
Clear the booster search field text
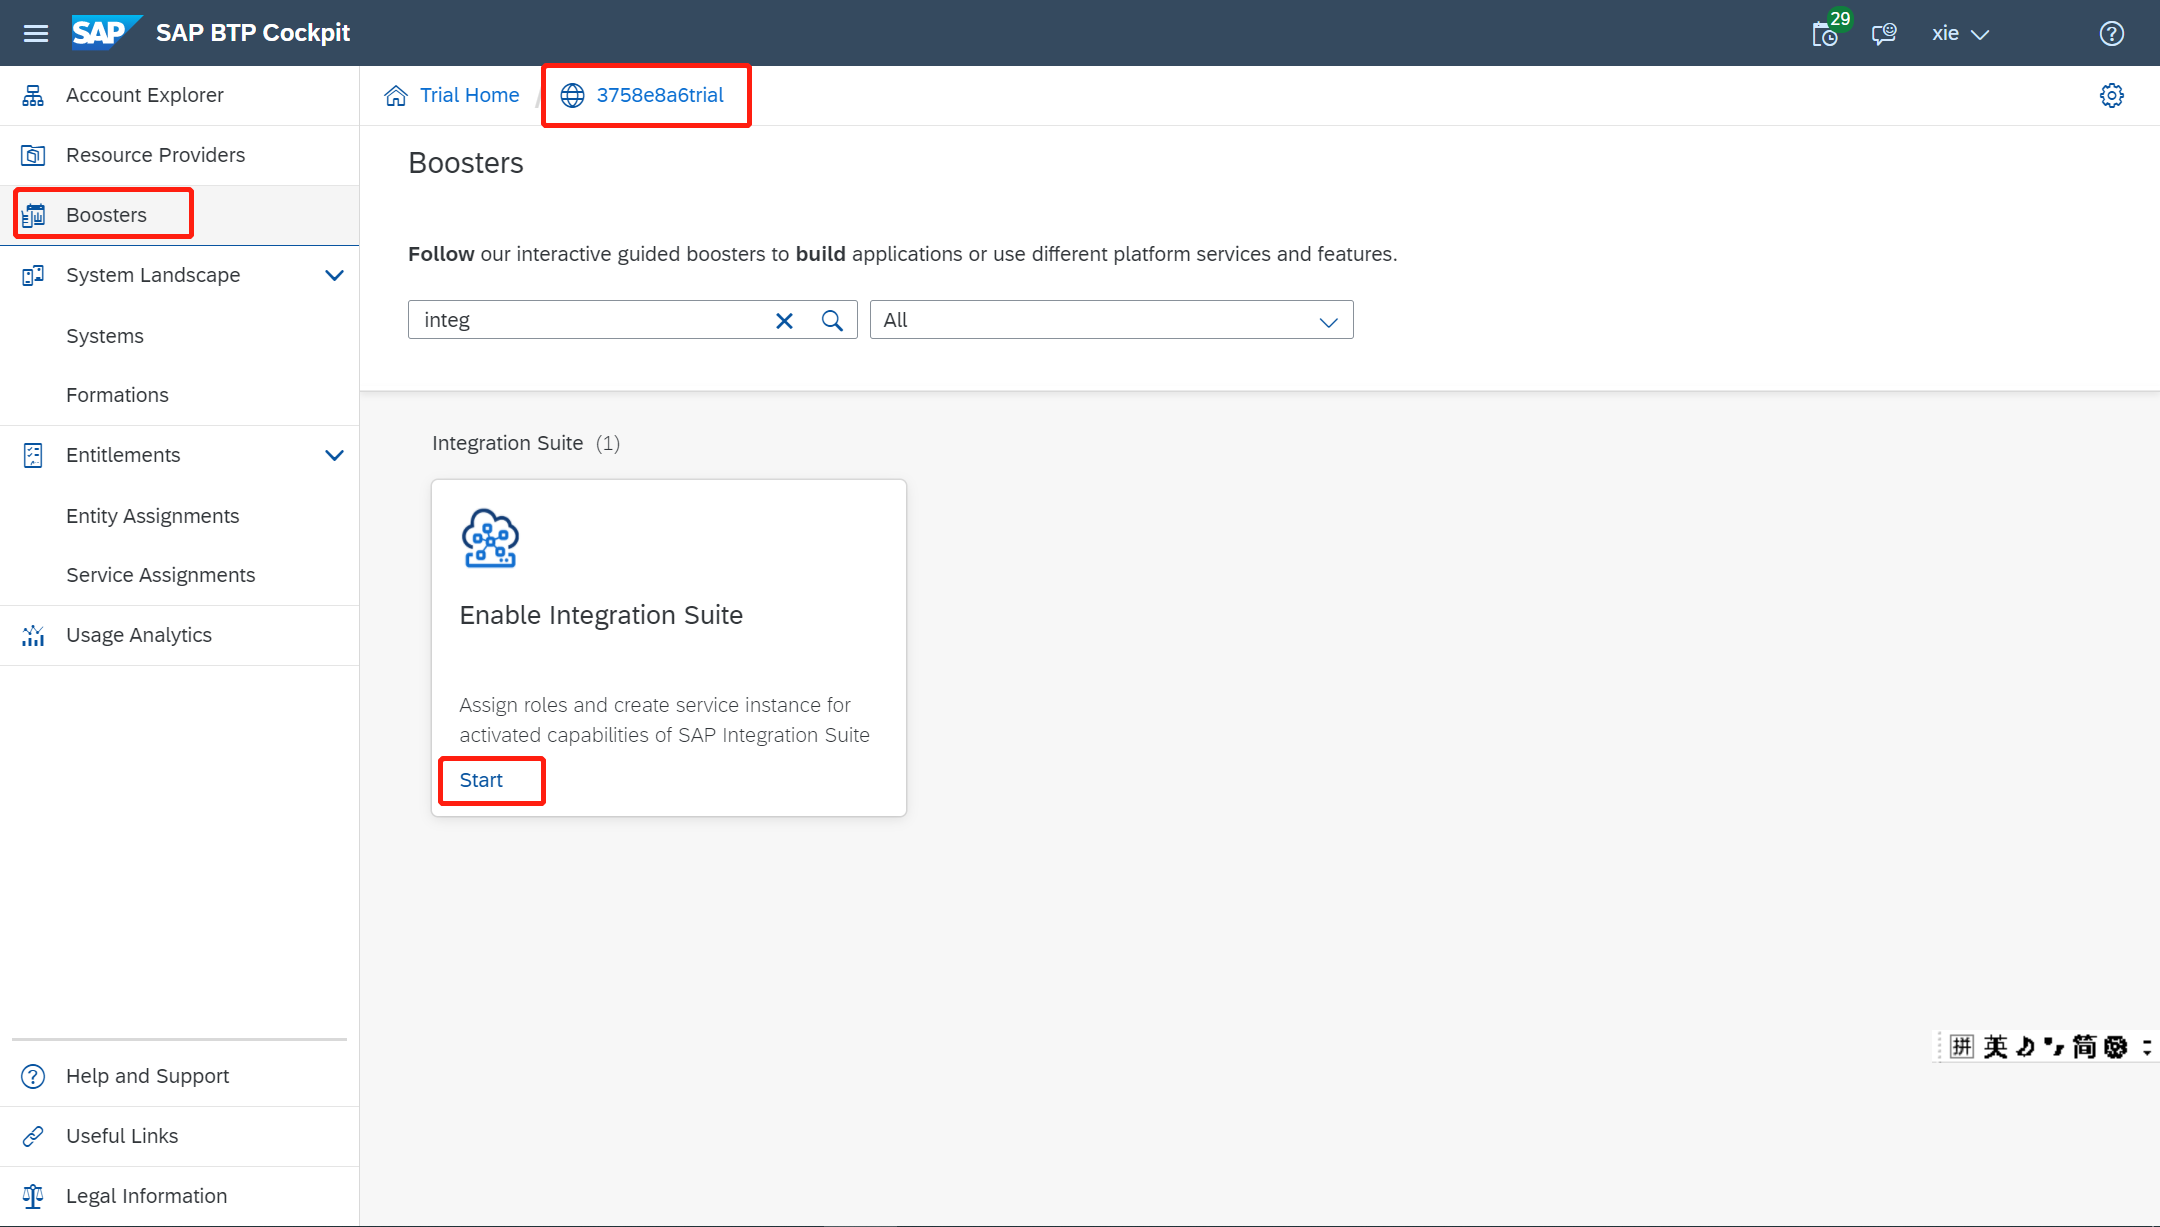(x=785, y=320)
